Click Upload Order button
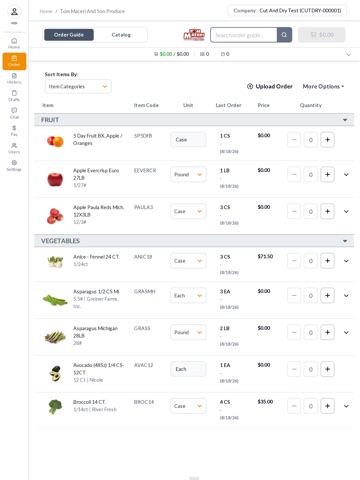360x480 pixels. pos(270,86)
